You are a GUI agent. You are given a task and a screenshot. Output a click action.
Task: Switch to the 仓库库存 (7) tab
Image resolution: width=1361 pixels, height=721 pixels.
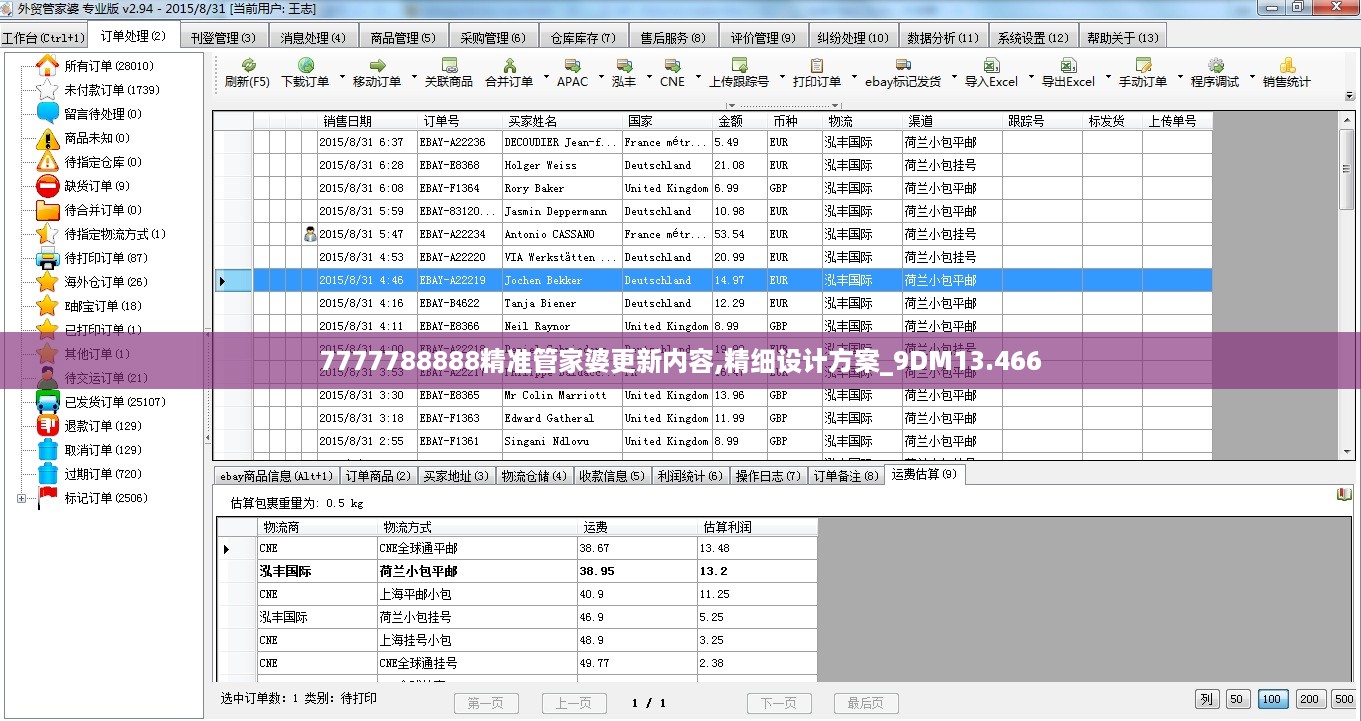tap(582, 37)
